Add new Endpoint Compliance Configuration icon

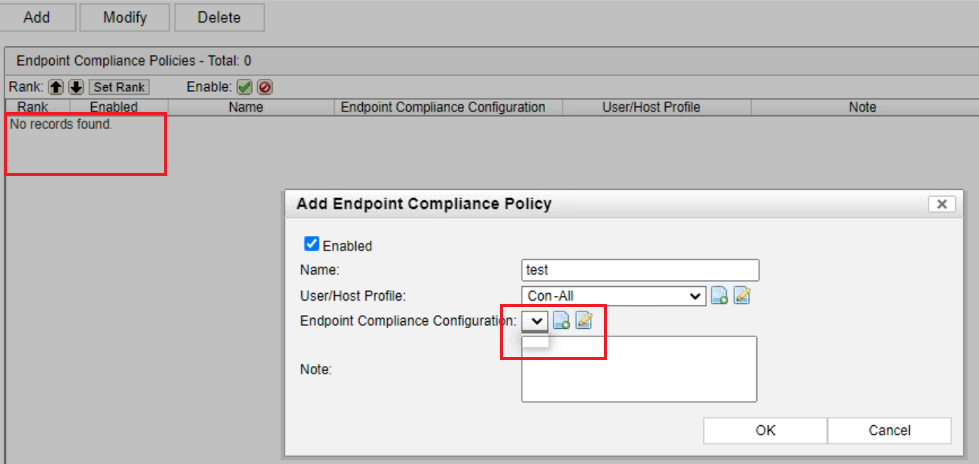click(x=562, y=321)
